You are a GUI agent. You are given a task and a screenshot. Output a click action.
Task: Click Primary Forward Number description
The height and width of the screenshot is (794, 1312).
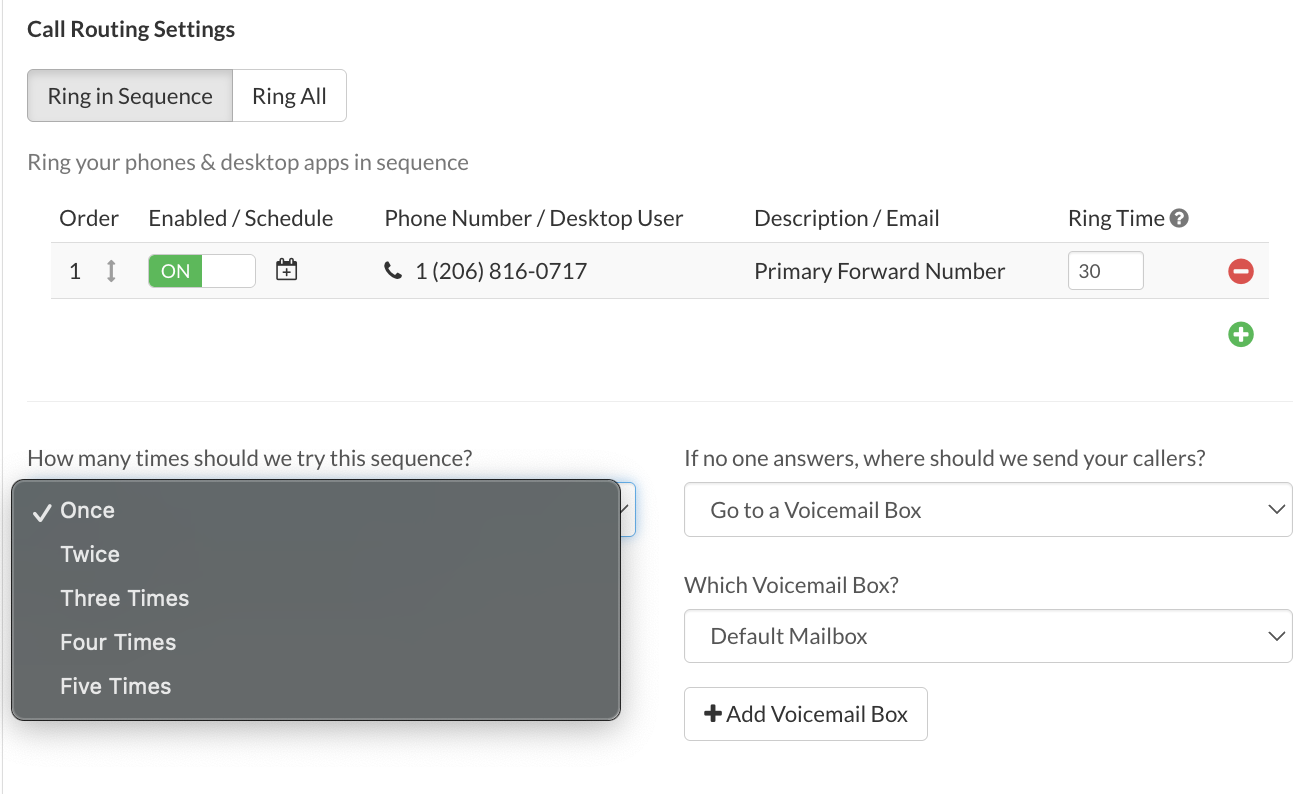[880, 271]
